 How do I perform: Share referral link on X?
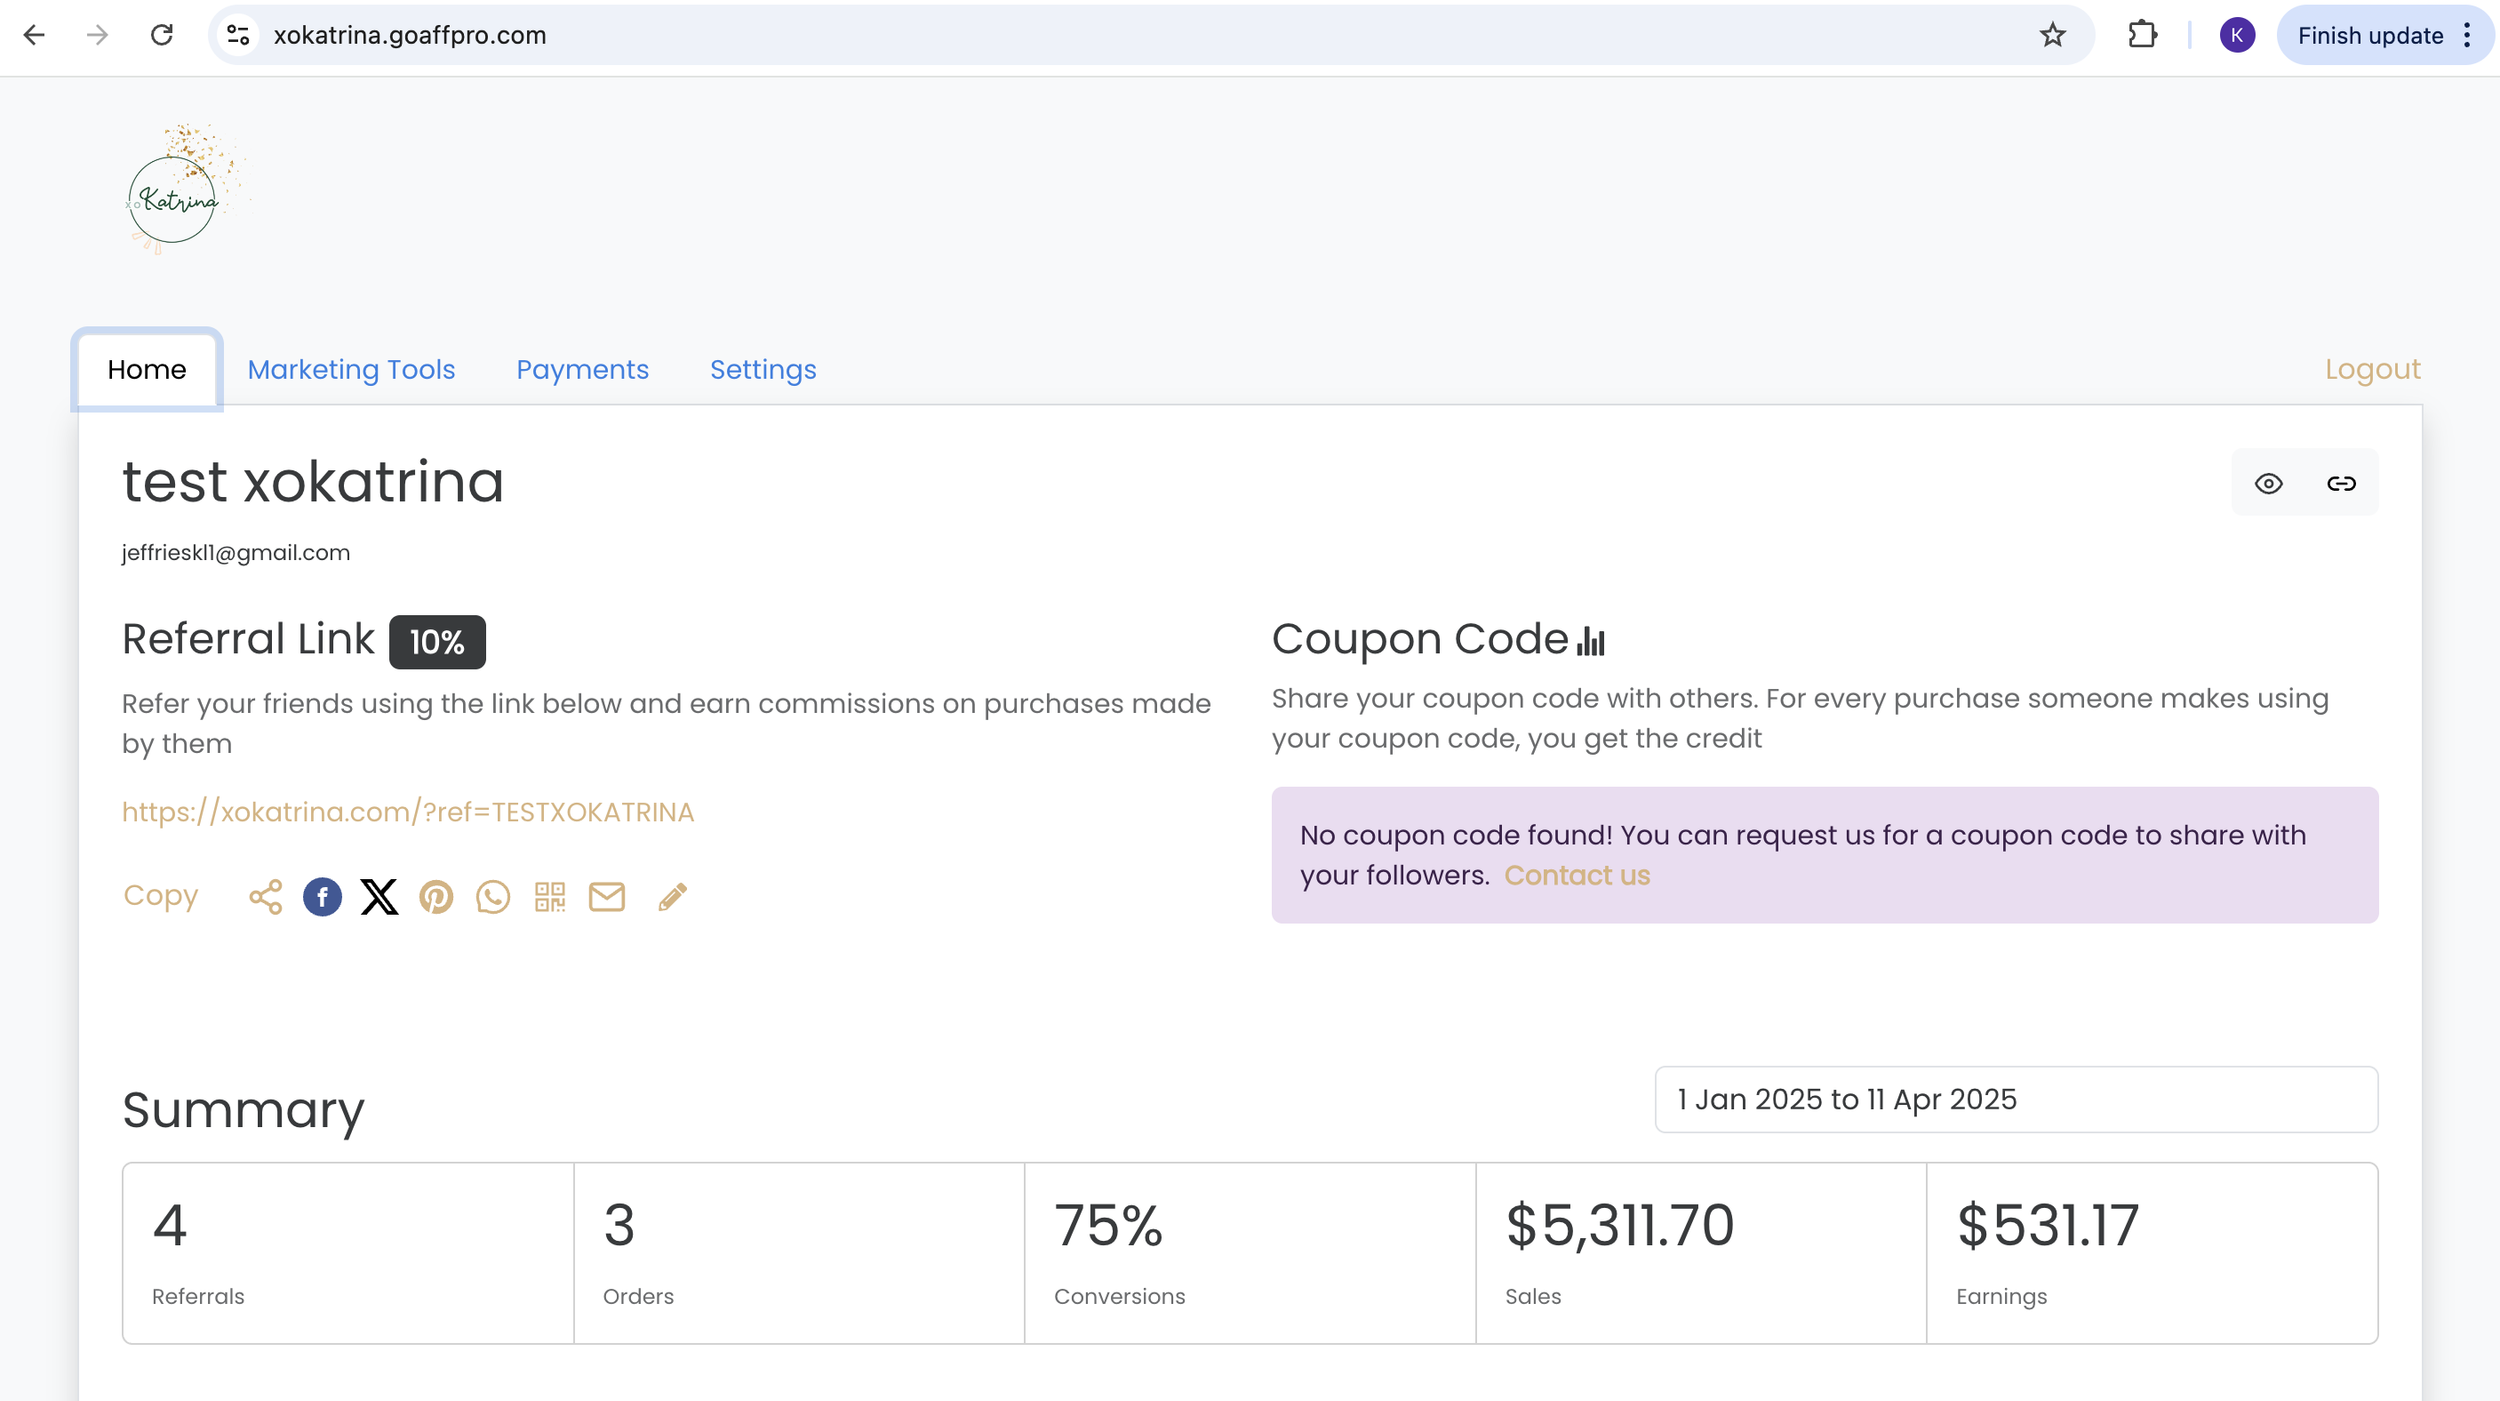(379, 897)
